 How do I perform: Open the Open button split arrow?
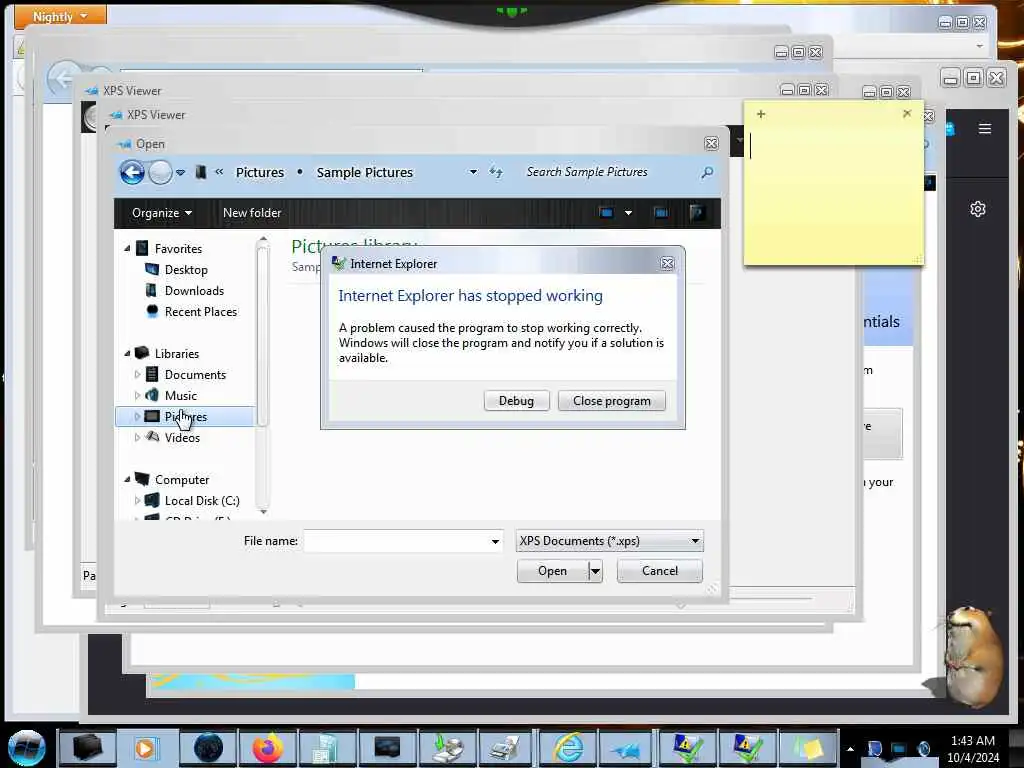[595, 571]
